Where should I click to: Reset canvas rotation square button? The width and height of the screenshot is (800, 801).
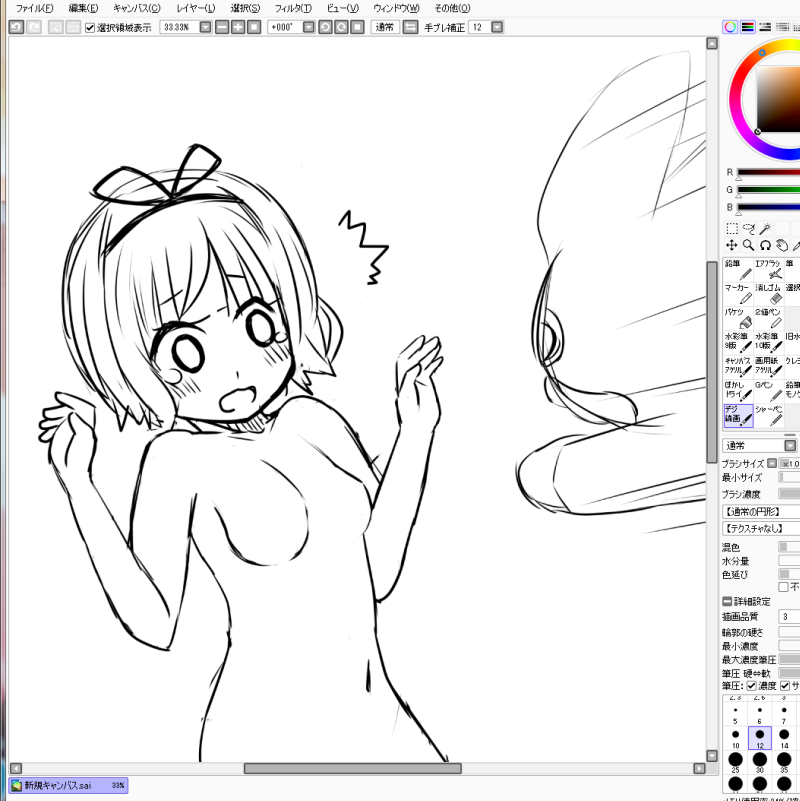[x=358, y=27]
